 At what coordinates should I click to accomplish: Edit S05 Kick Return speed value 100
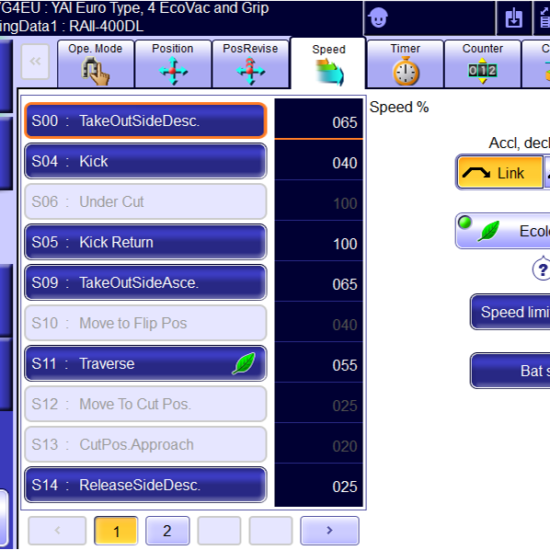[x=318, y=241]
